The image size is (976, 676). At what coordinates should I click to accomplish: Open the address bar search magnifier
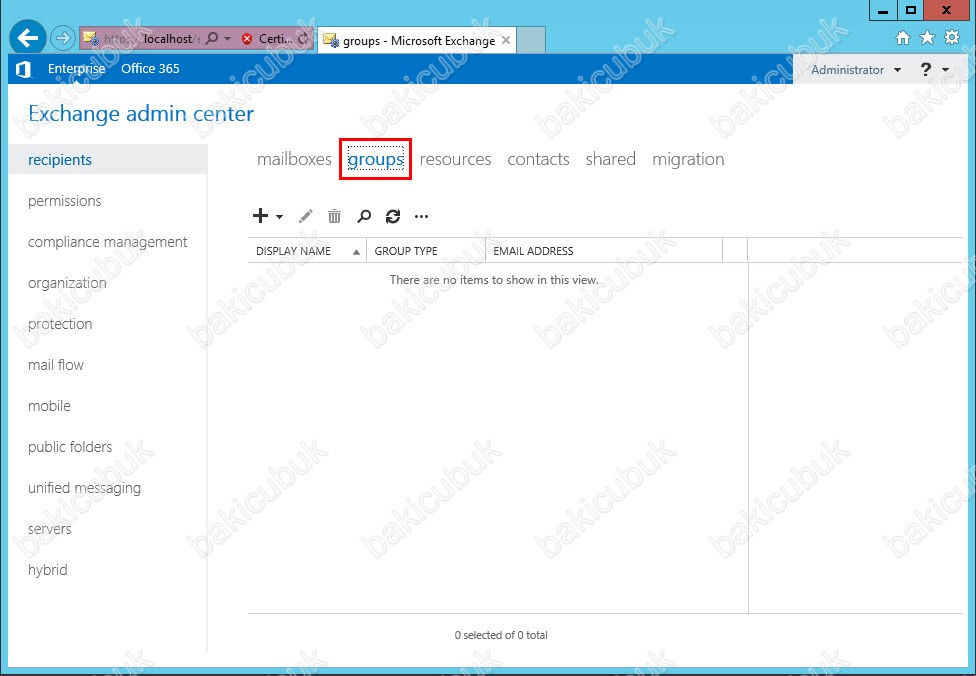coord(212,39)
